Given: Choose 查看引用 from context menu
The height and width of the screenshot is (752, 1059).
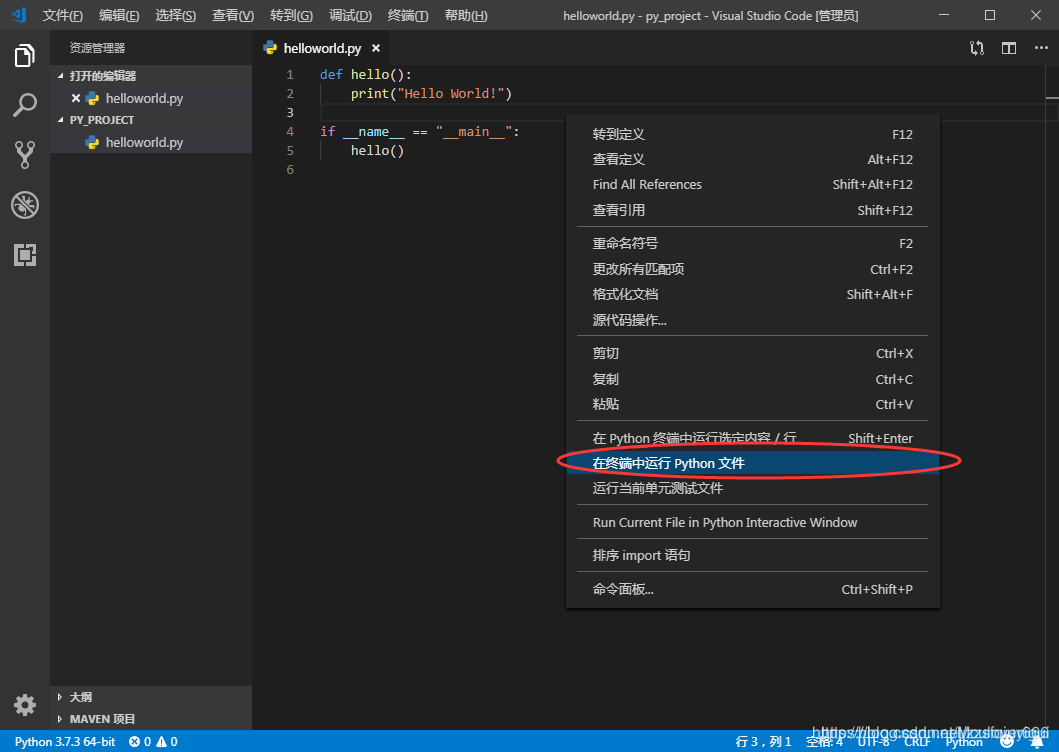Looking at the screenshot, I should (x=752, y=210).
